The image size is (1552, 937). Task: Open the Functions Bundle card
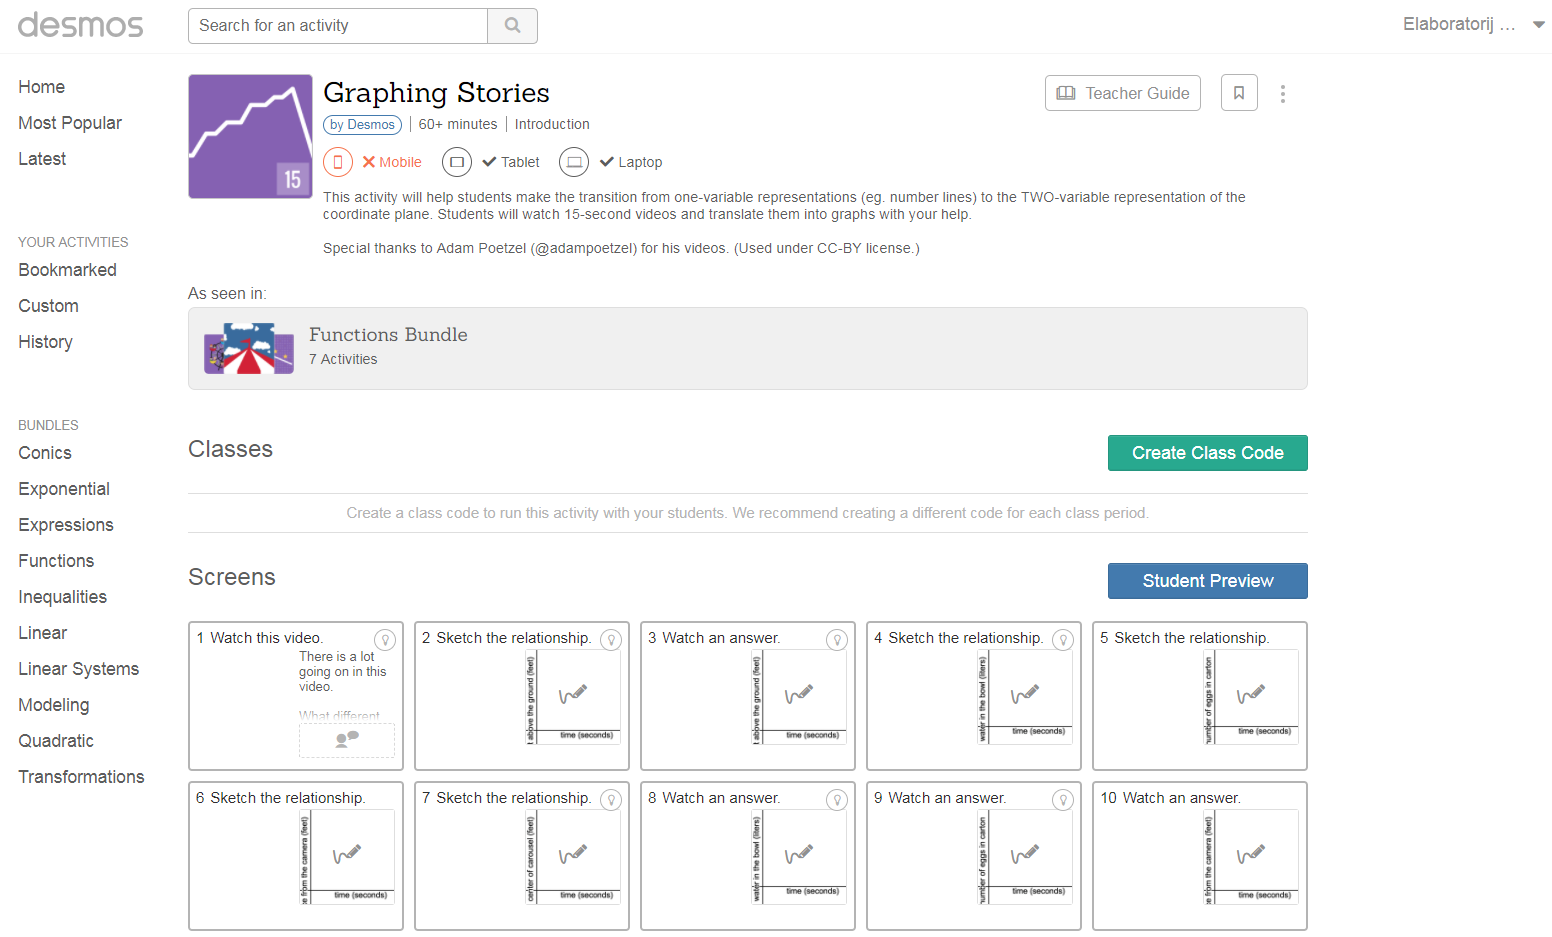point(747,348)
